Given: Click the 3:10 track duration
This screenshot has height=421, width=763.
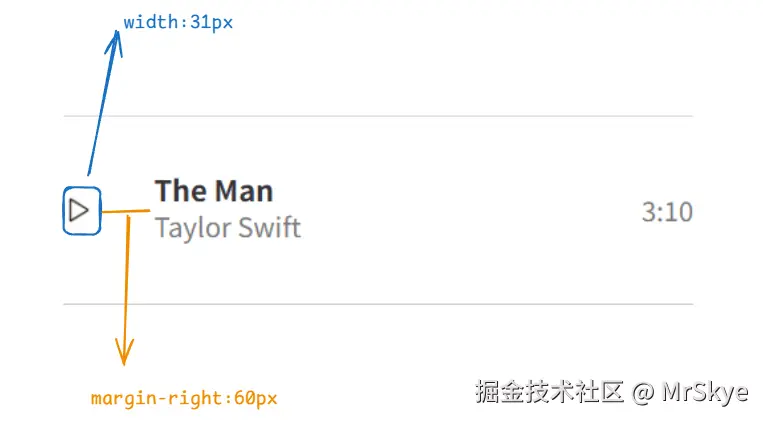Looking at the screenshot, I should (666, 212).
